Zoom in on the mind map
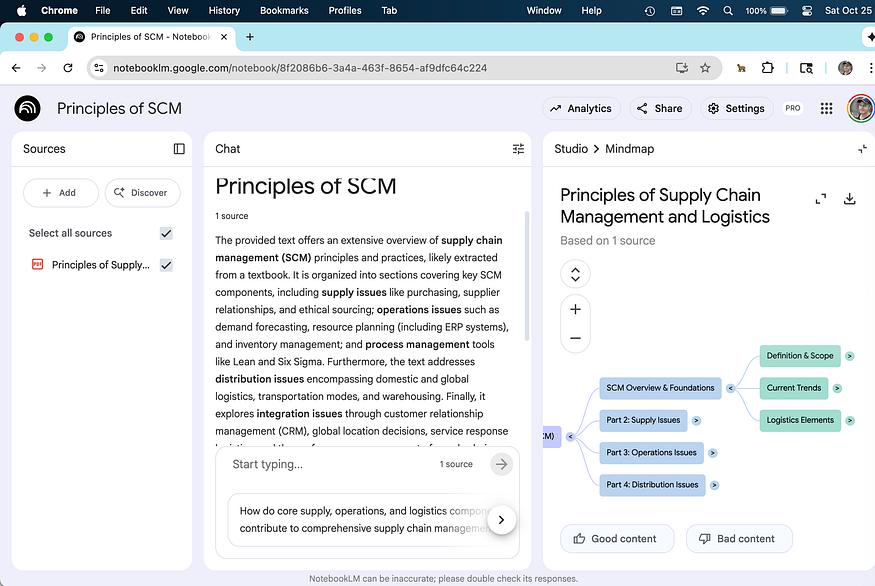875x586 pixels. click(575, 310)
